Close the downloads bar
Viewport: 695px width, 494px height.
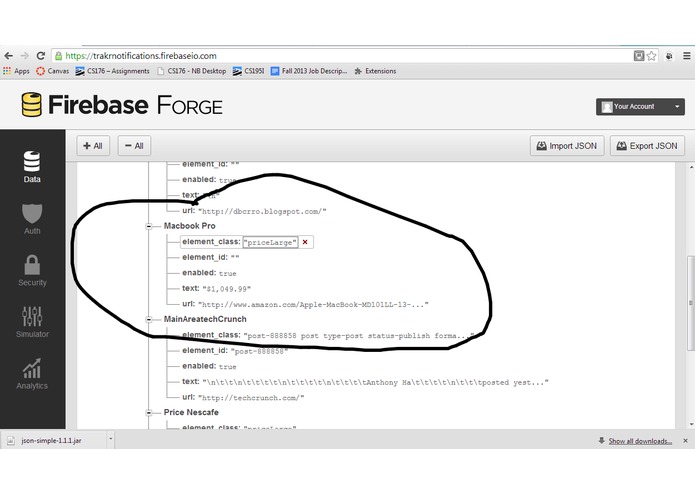[x=685, y=441]
